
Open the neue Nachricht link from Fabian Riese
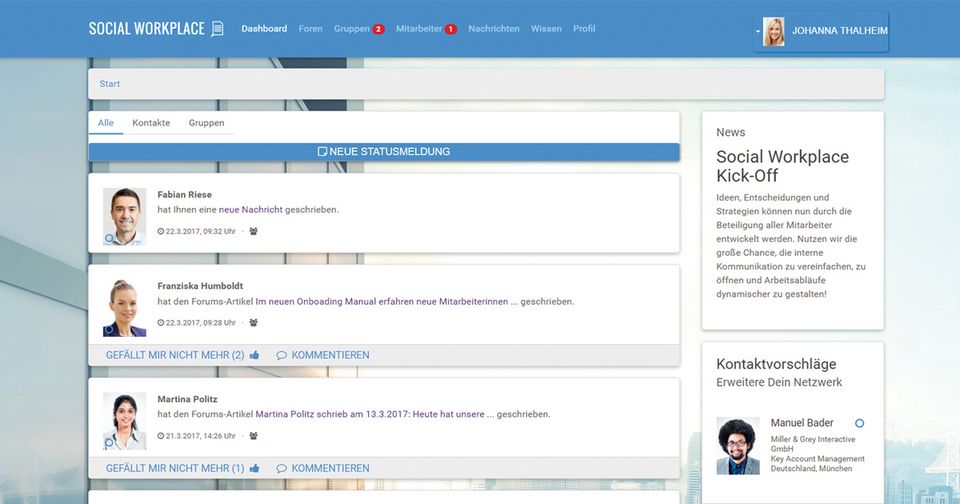tap(250, 210)
